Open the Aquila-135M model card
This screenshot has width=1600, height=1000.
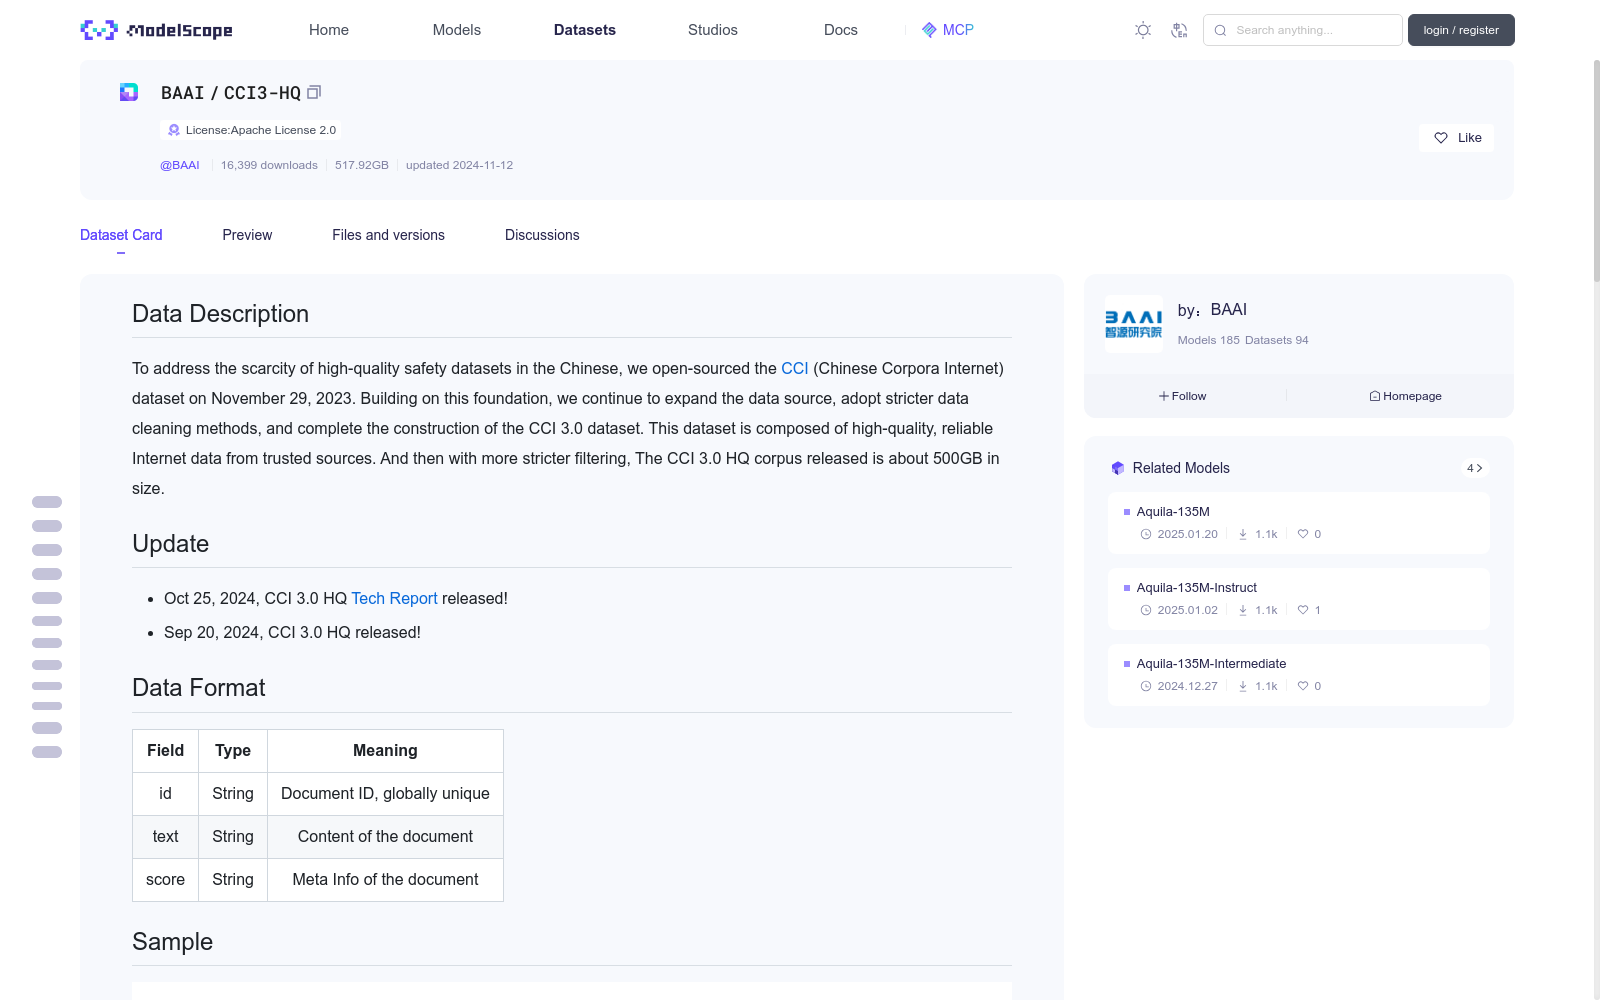pyautogui.click(x=1298, y=523)
